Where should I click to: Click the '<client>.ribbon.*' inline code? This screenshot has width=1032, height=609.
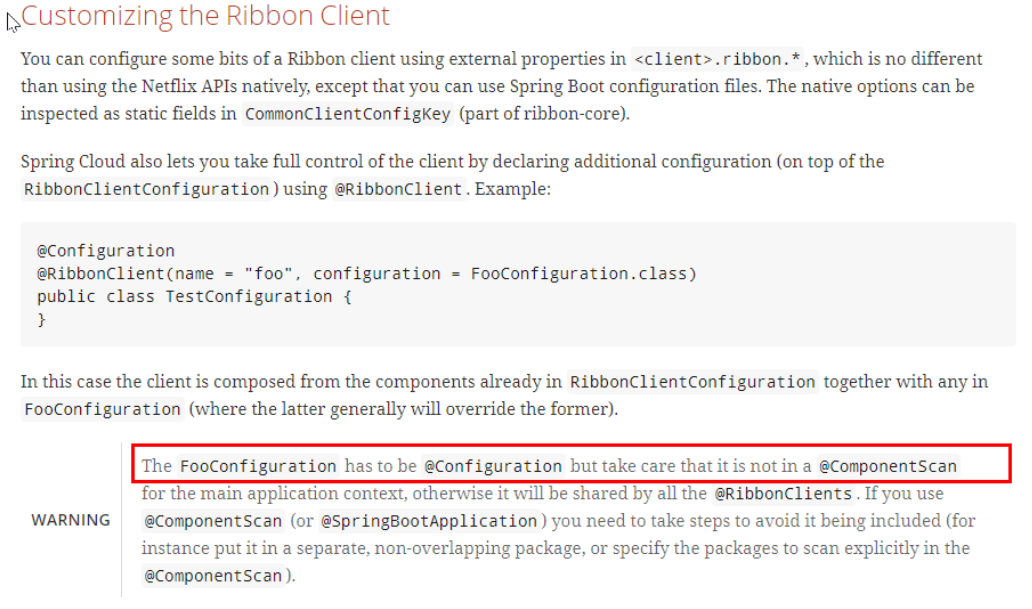(718, 59)
